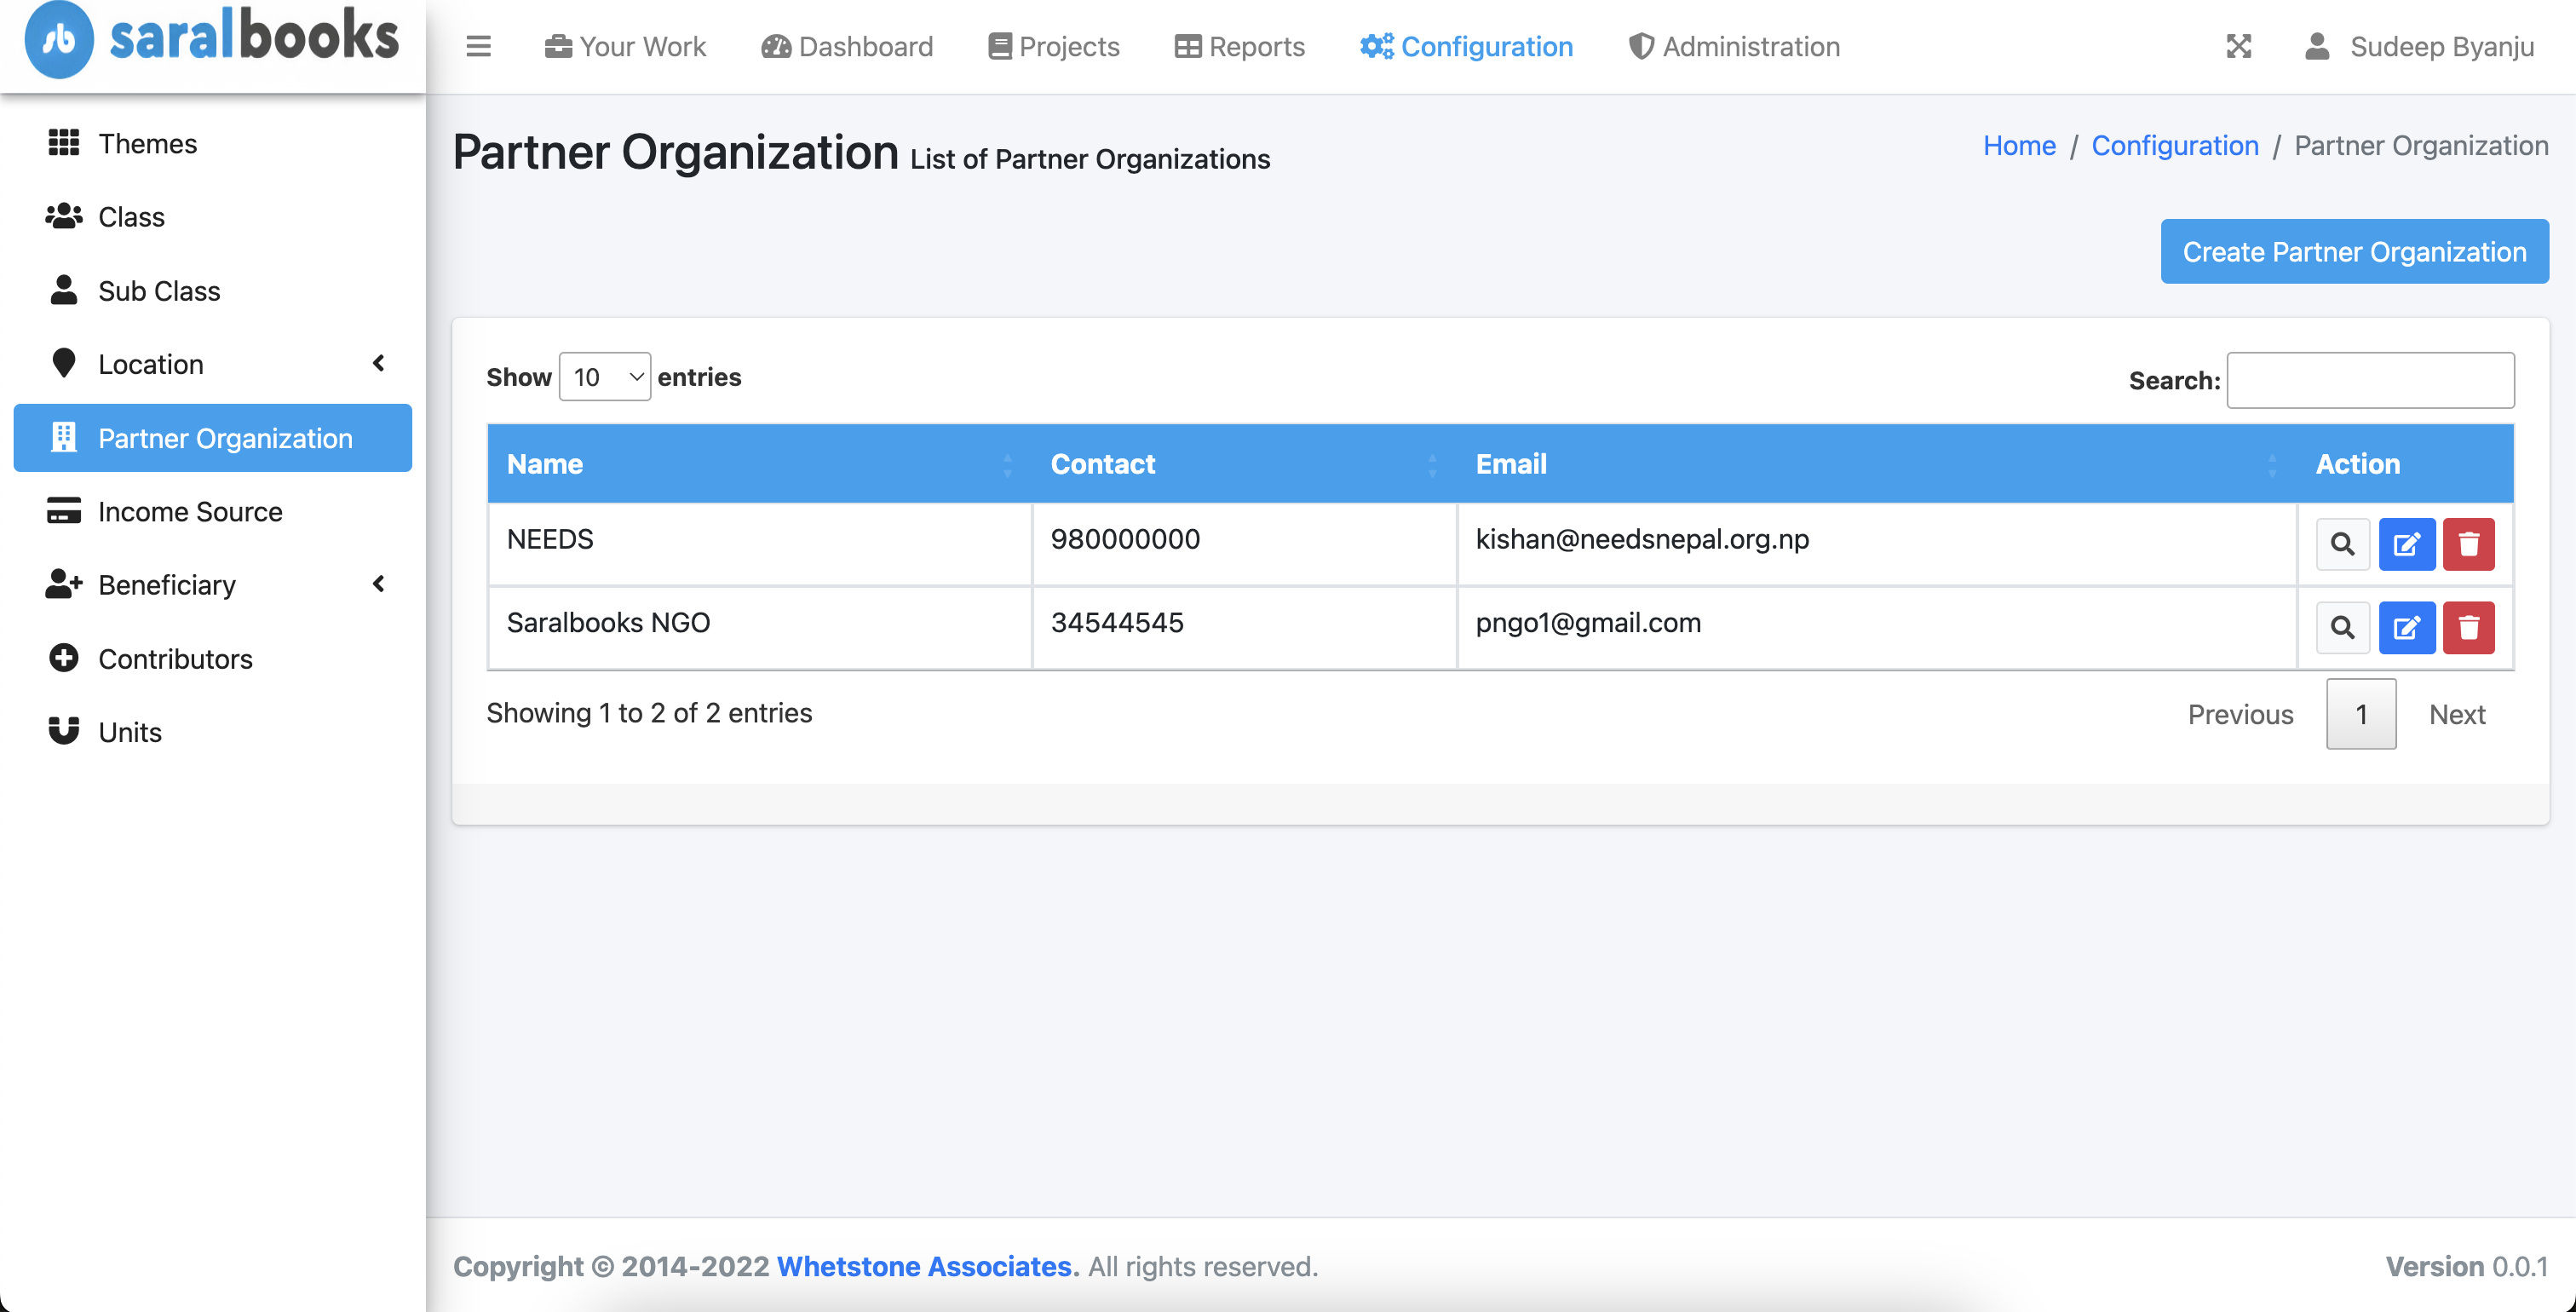Click the Dashboard gauge icon

click(776, 46)
